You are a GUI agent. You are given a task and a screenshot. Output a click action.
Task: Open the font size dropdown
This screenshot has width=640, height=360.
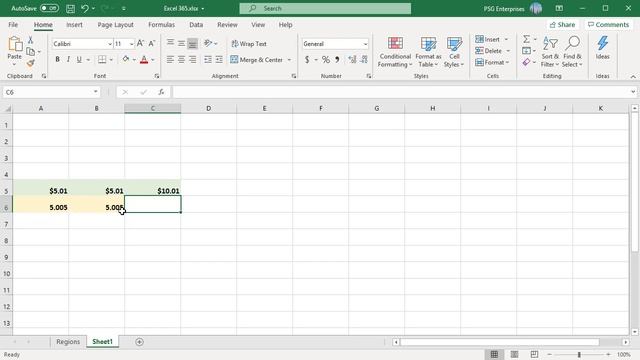(131, 44)
